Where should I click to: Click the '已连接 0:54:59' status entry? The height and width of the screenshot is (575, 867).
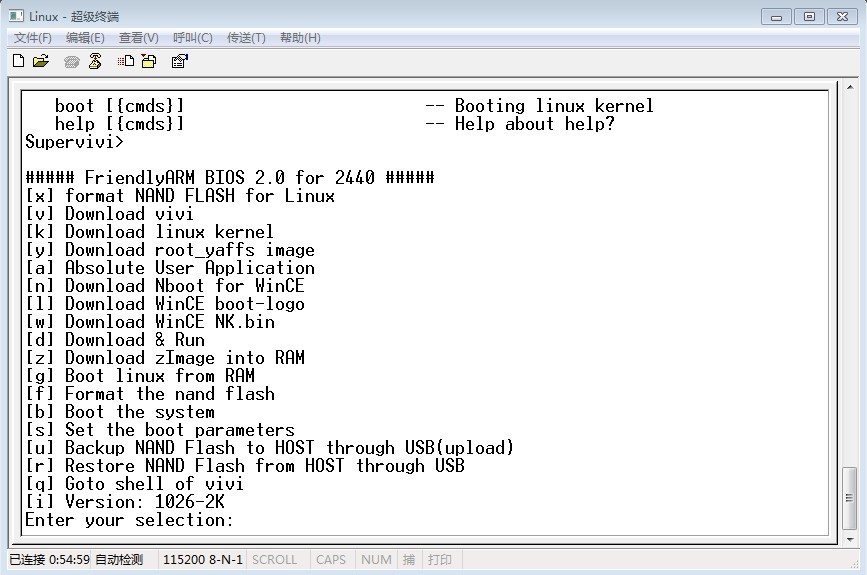(x=49, y=560)
